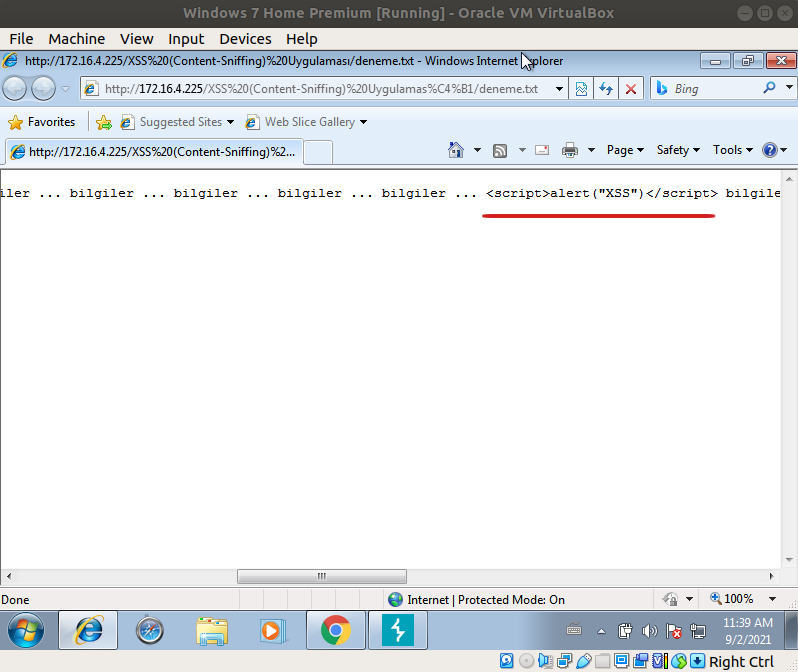Screen dimensions: 798x672
Task: Open VirtualBox Input menu
Action: 186,39
